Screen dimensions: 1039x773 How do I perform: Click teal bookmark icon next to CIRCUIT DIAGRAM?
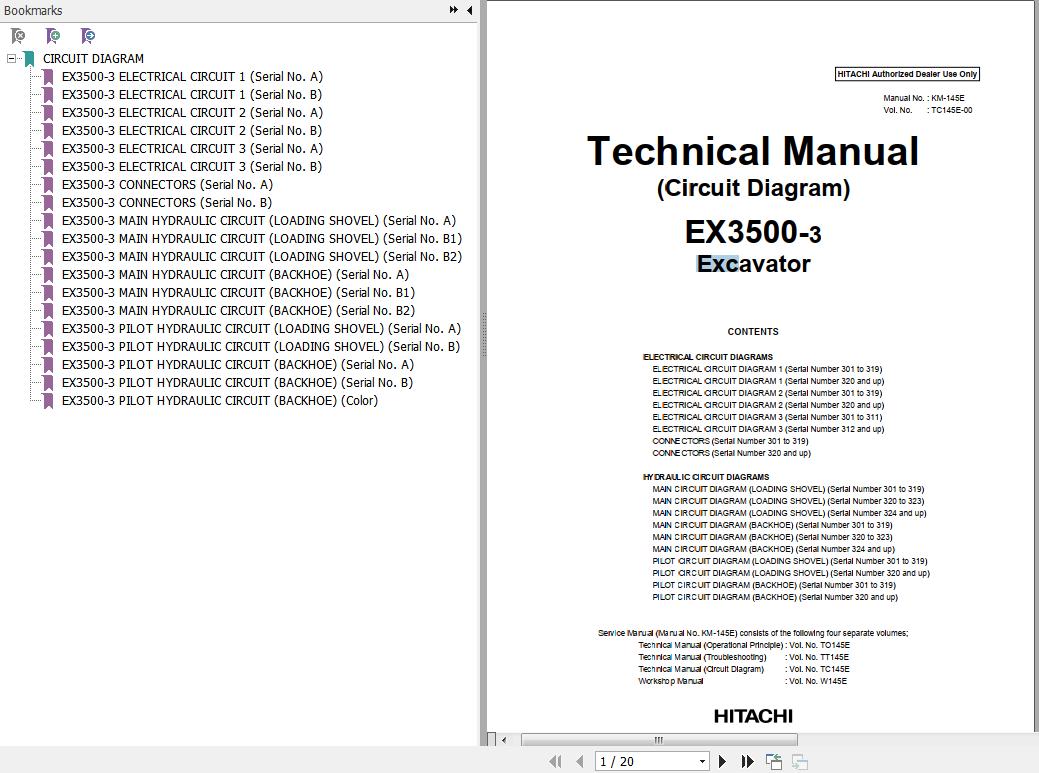click(29, 59)
